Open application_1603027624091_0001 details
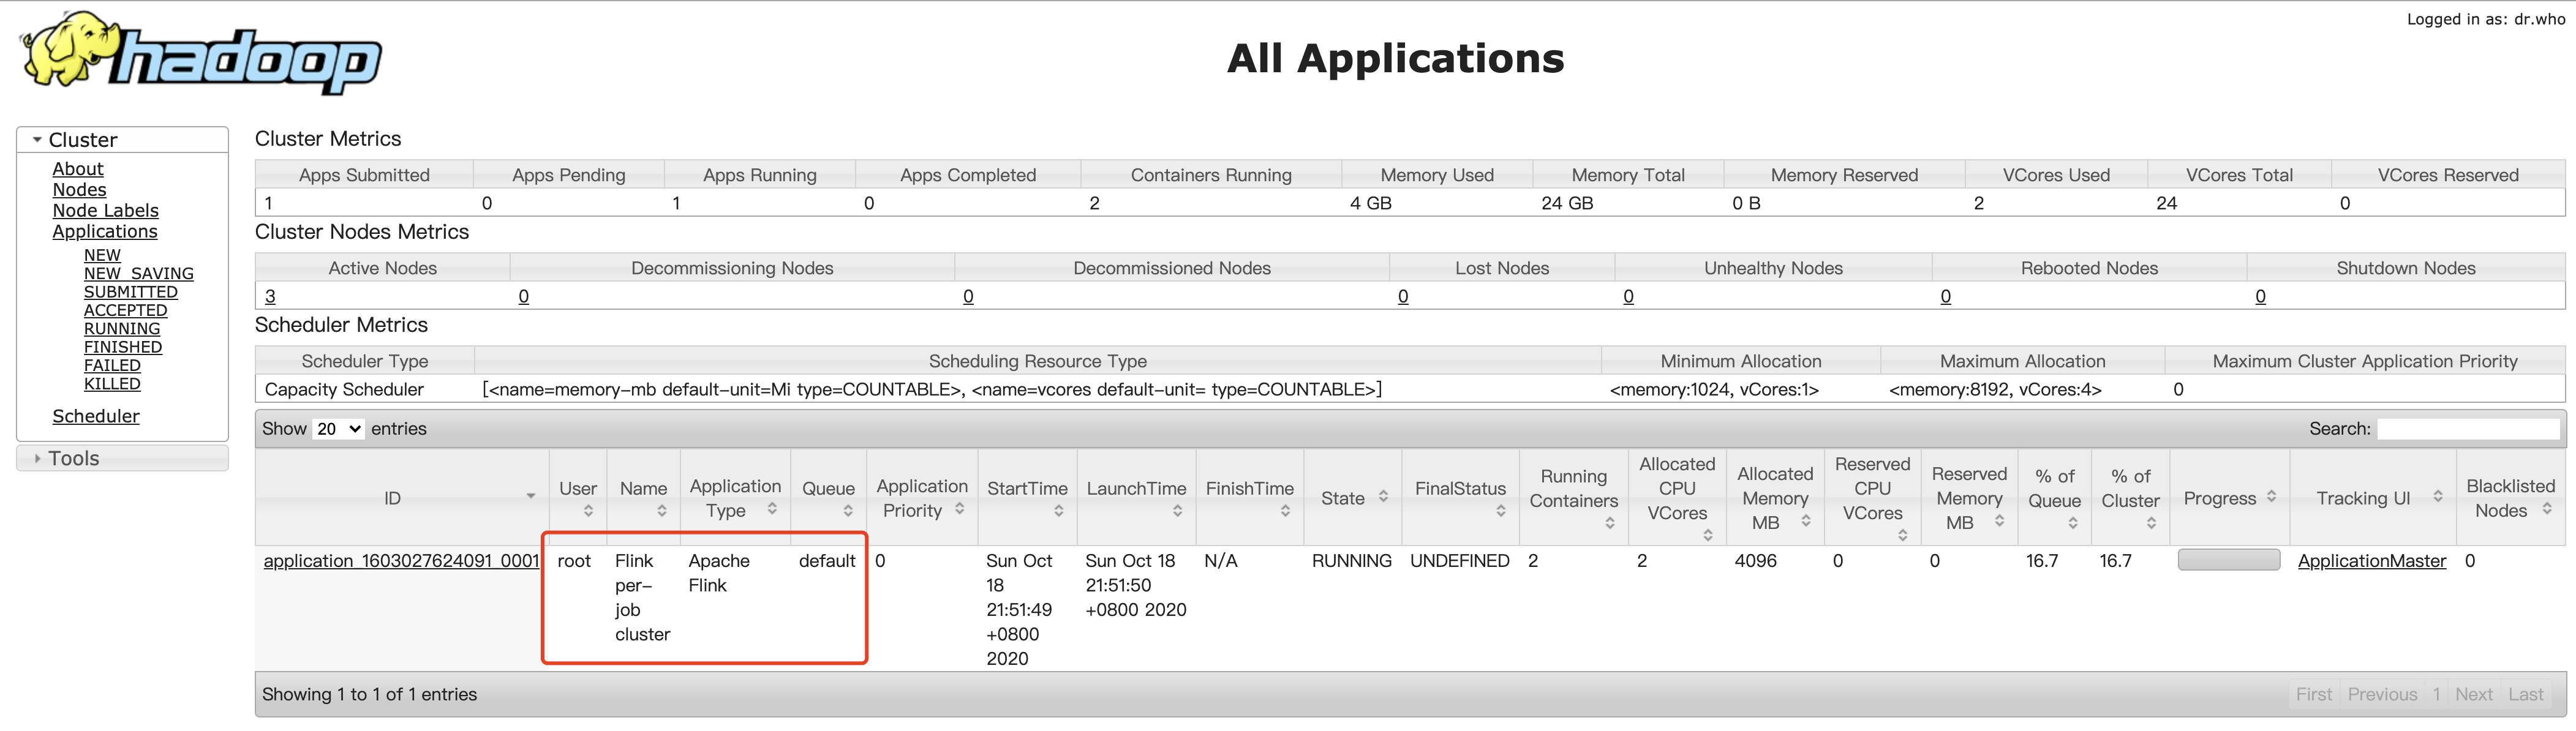2576x731 pixels. 401,561
